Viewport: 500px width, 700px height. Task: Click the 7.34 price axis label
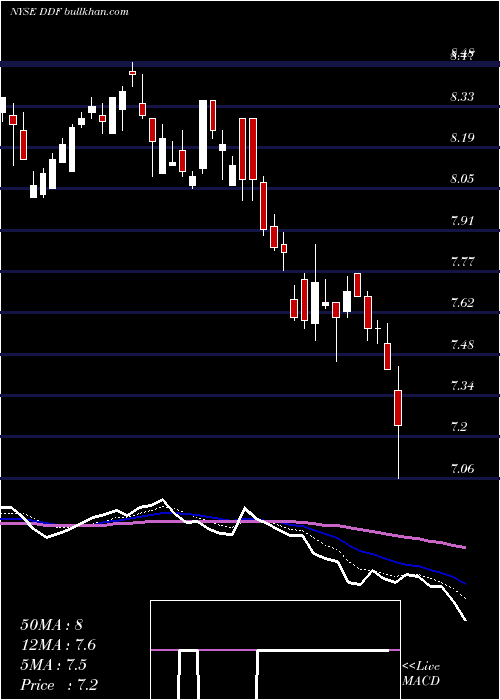[462, 385]
